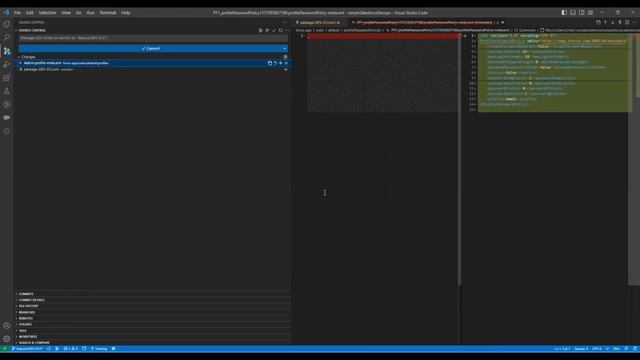Screen dimensions: 640x360
Task: Click remote indicator at status bar left corner
Action: pyautogui.click(x=4, y=349)
